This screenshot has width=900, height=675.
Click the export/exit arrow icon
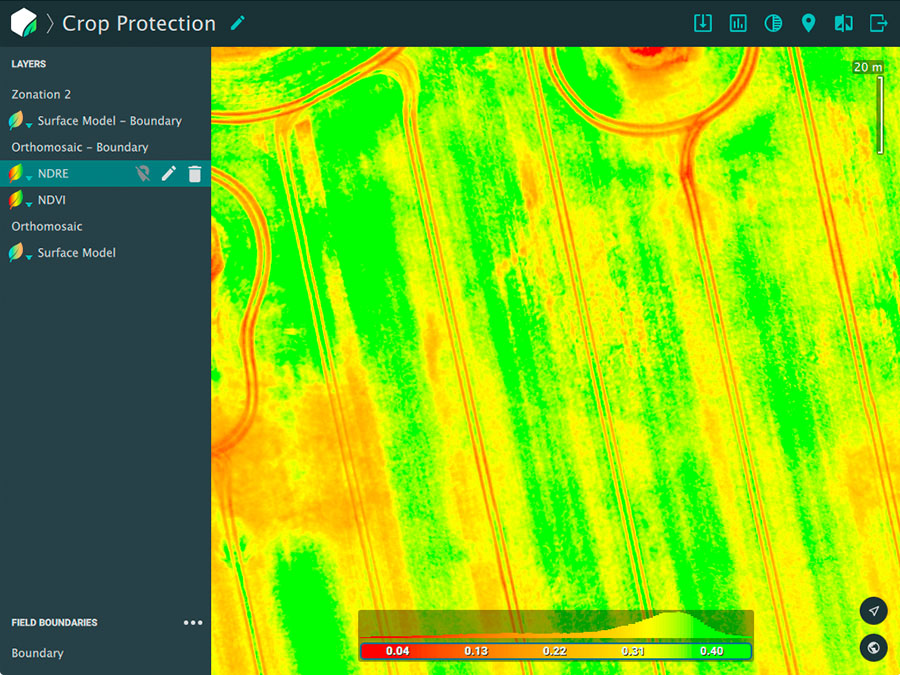[x=878, y=23]
